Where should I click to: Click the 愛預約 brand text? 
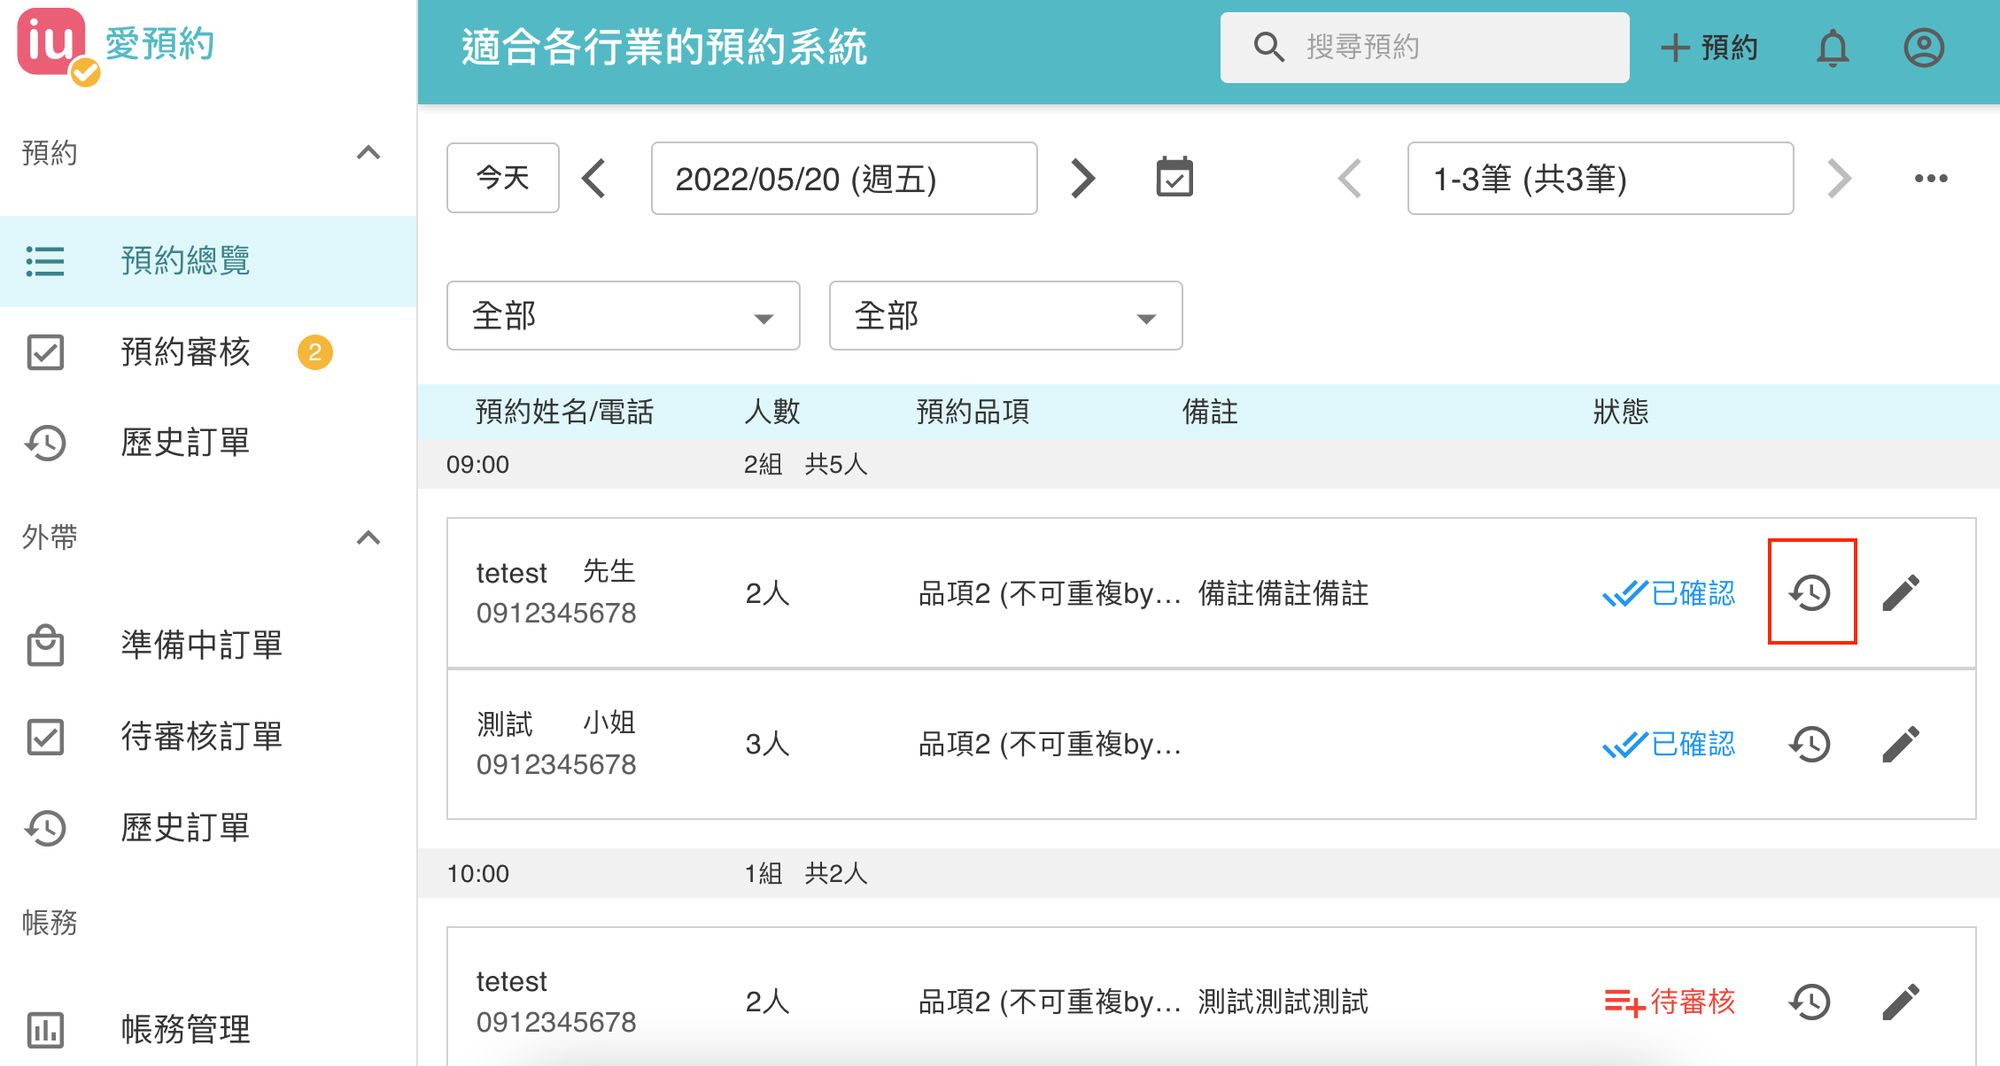160,44
